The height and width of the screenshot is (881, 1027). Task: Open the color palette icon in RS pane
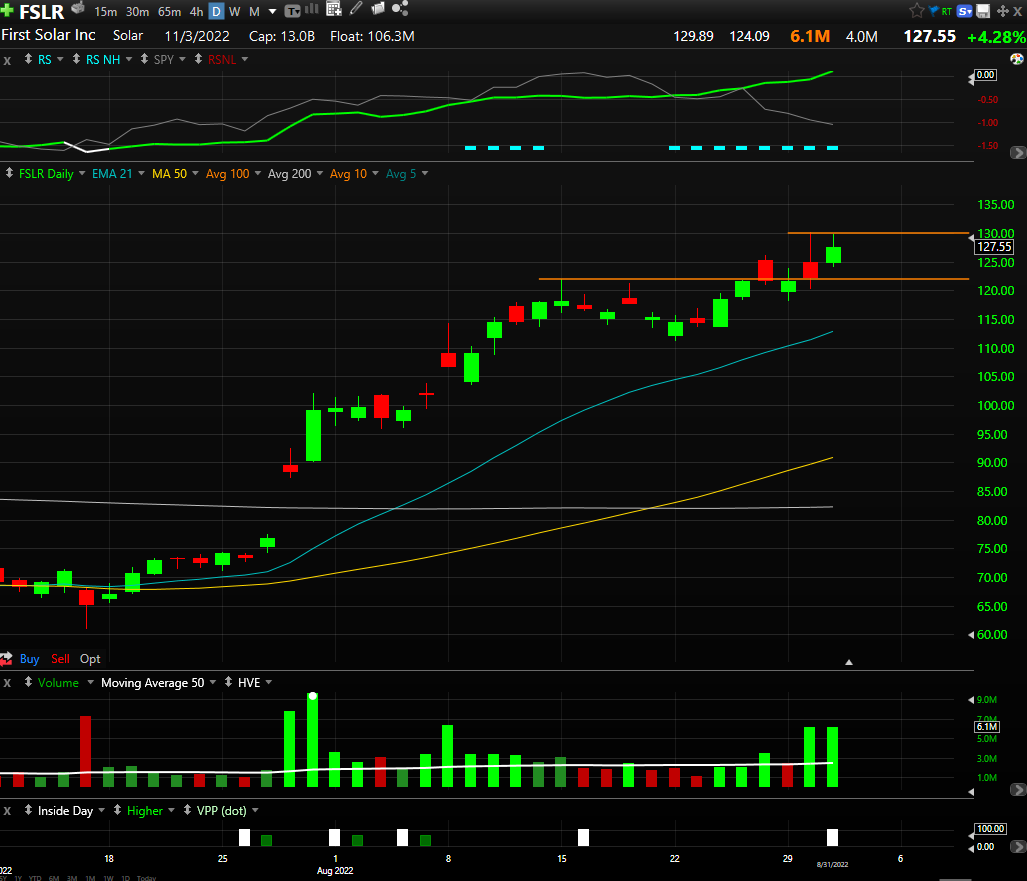1017,59
